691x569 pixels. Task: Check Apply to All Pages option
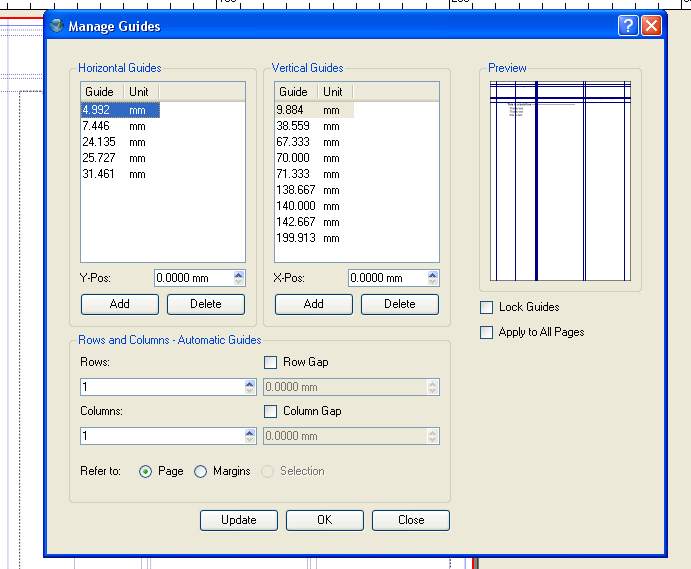pos(487,332)
